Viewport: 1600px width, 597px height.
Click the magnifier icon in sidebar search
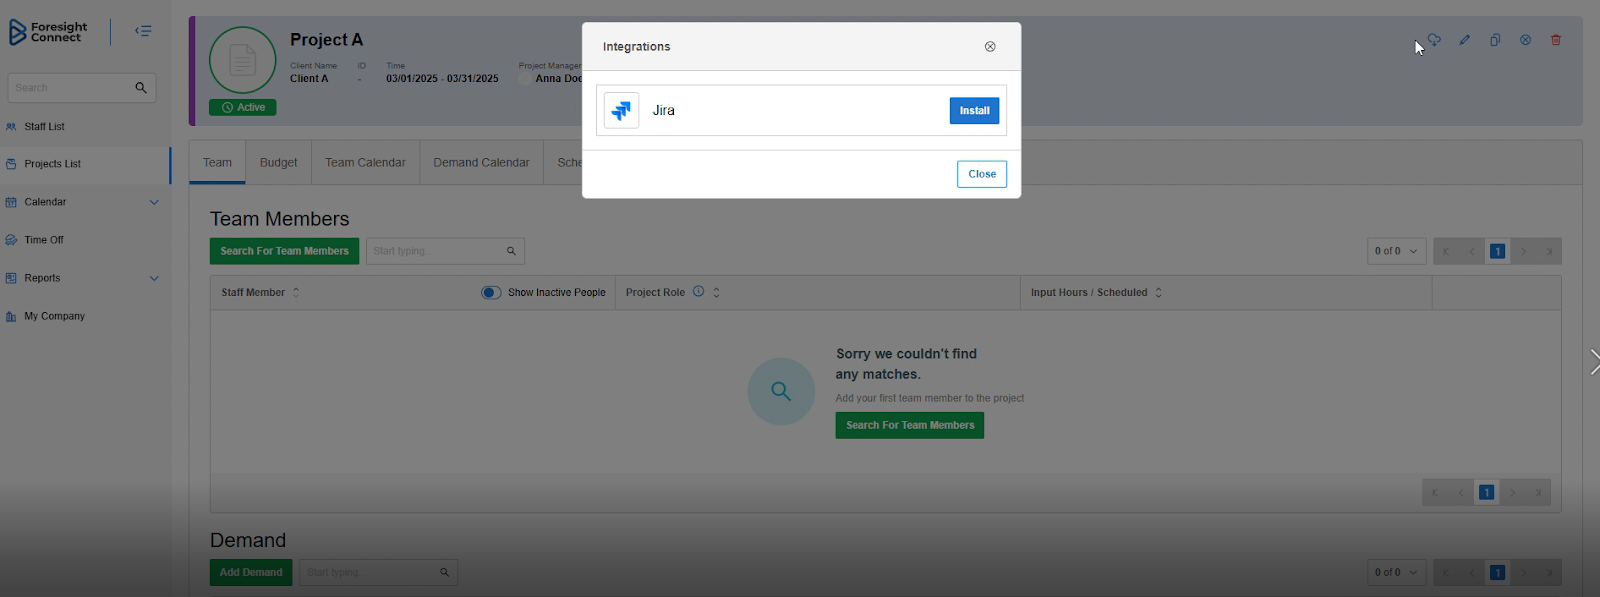pyautogui.click(x=141, y=88)
